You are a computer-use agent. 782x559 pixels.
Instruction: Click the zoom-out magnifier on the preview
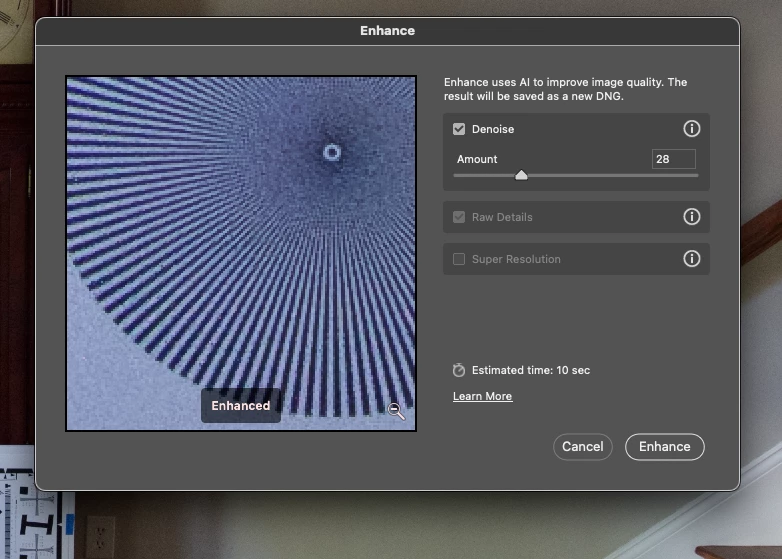pos(396,411)
